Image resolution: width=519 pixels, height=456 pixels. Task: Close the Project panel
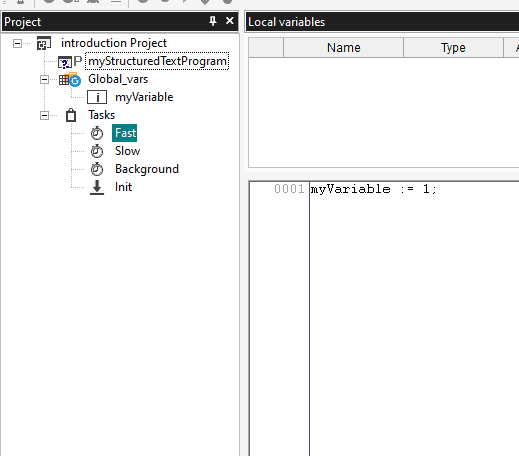click(230, 21)
